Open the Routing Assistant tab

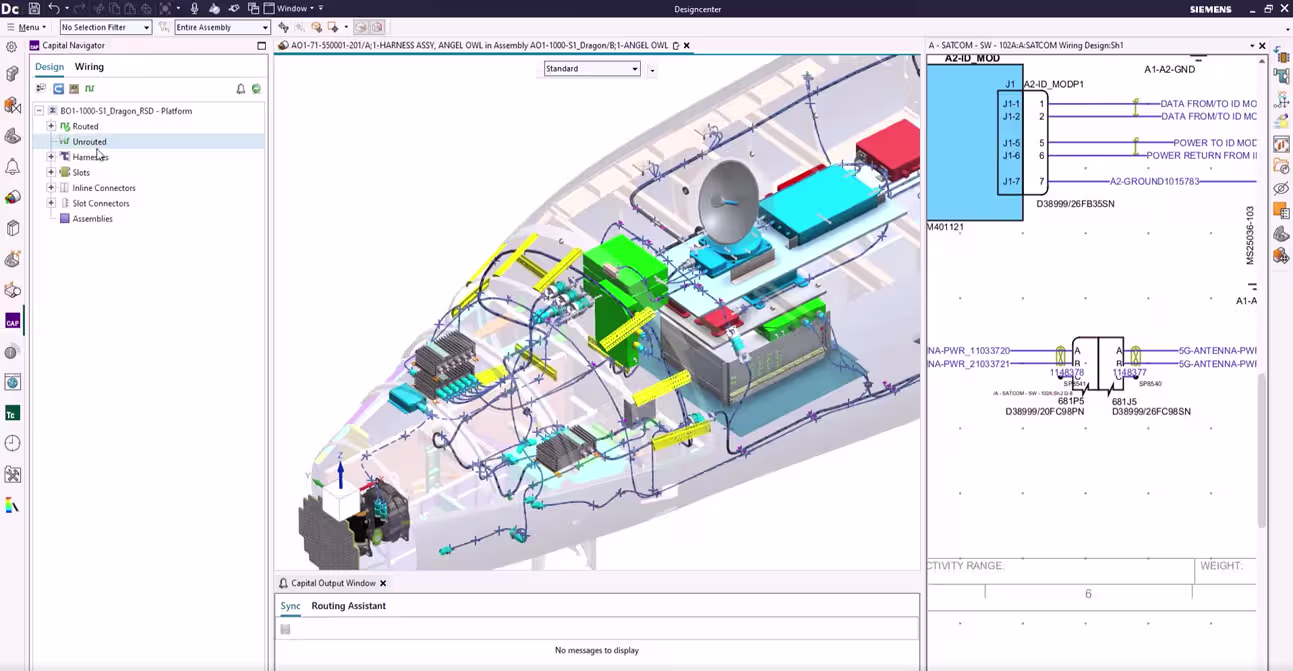tap(348, 606)
